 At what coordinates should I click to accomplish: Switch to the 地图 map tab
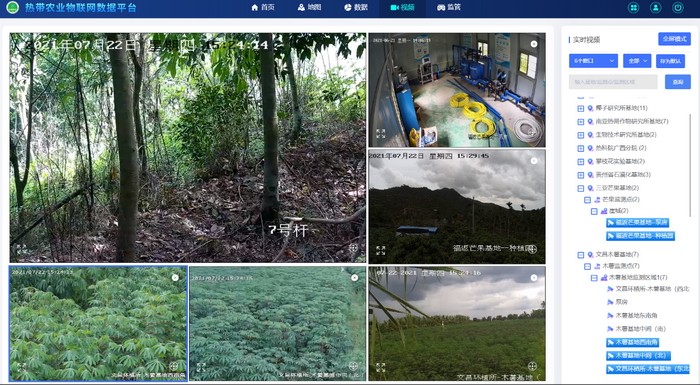[309, 8]
